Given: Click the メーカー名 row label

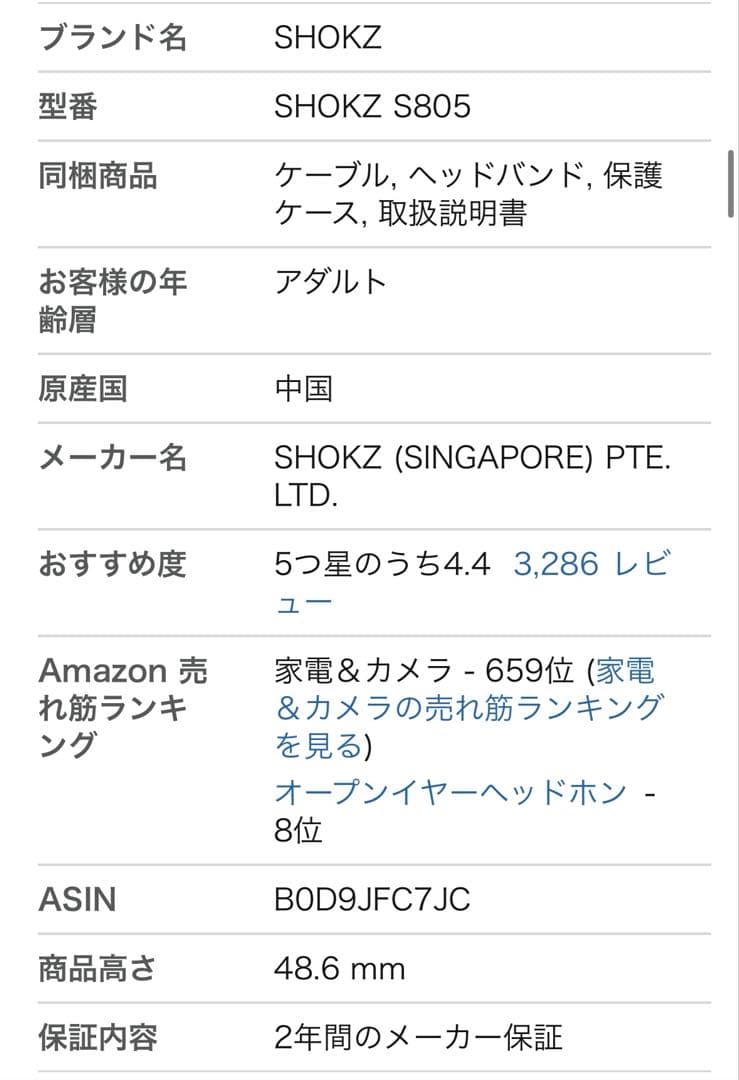Looking at the screenshot, I should pos(112,458).
